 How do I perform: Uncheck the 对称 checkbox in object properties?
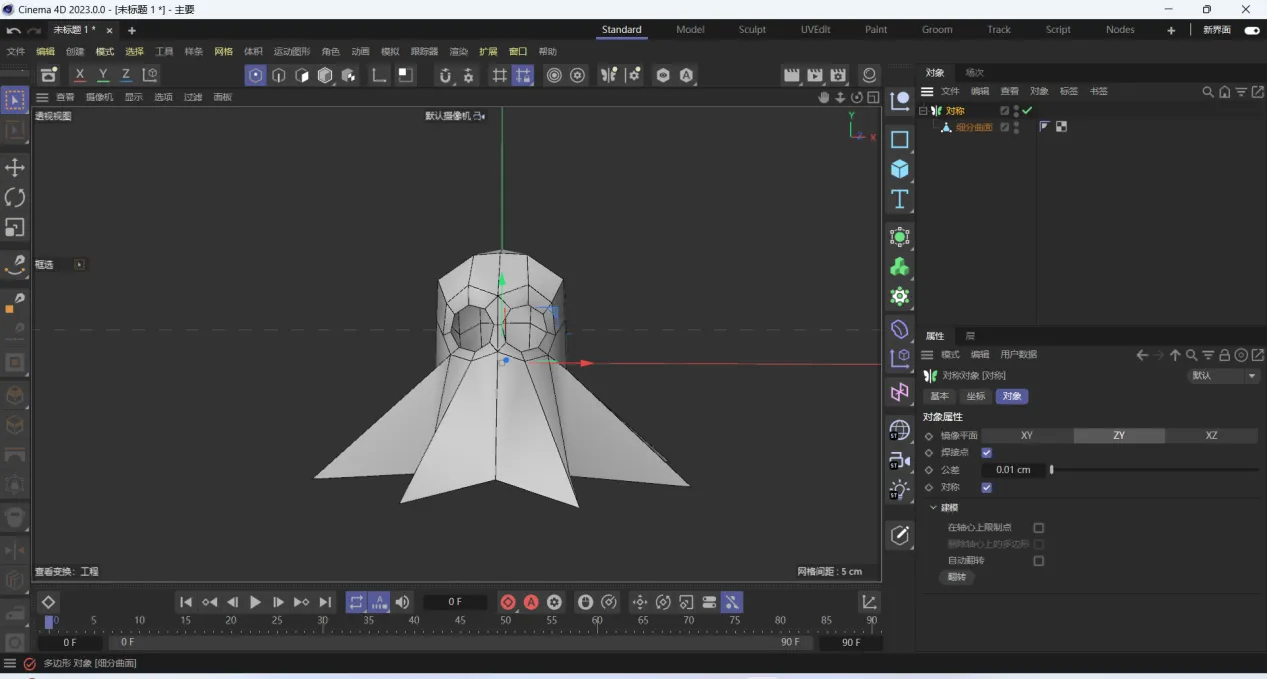(987, 487)
